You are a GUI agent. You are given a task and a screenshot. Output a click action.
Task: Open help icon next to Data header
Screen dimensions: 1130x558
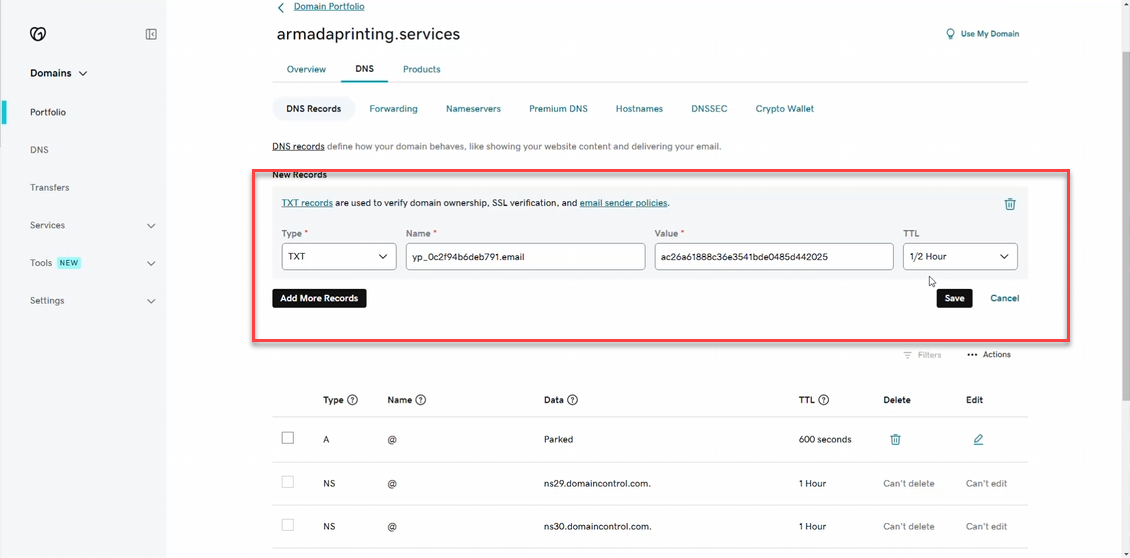[x=572, y=400]
